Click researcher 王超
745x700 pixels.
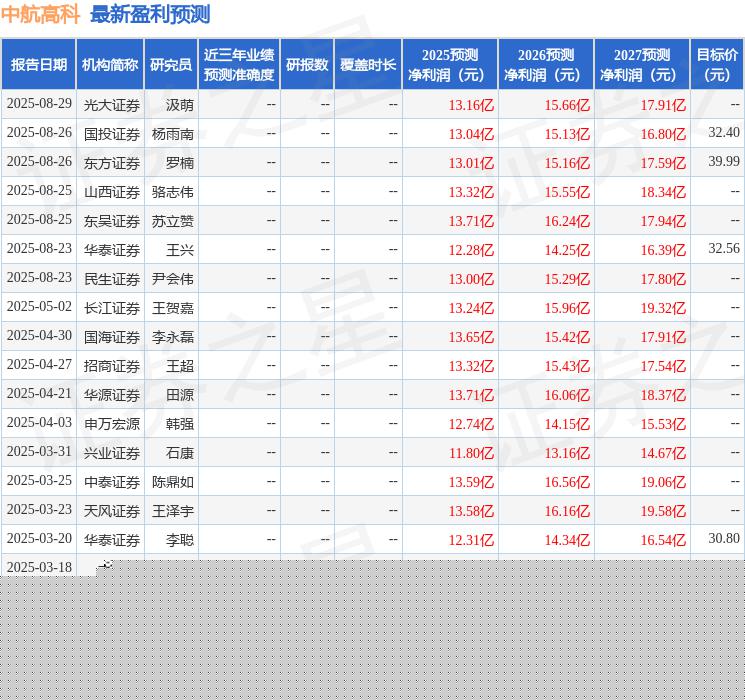180,366
